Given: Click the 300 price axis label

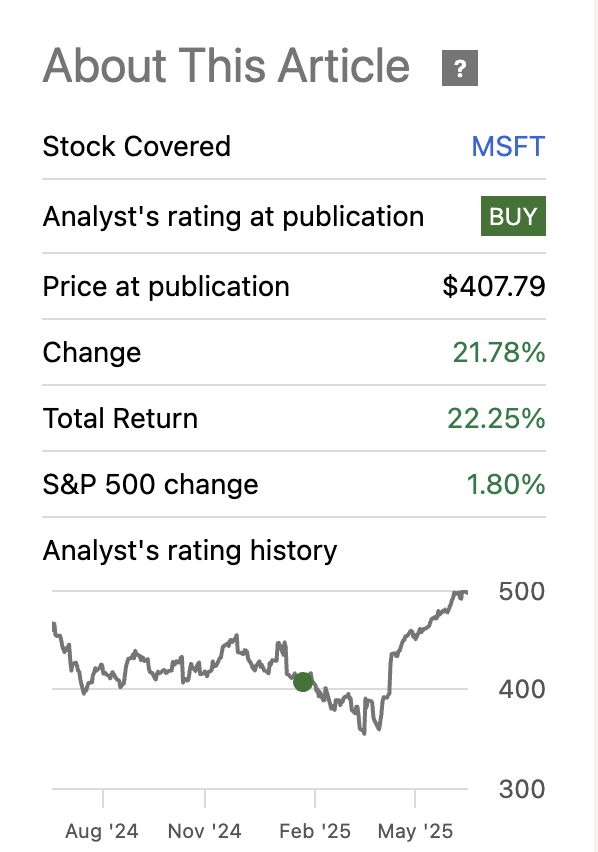Looking at the screenshot, I should [520, 789].
